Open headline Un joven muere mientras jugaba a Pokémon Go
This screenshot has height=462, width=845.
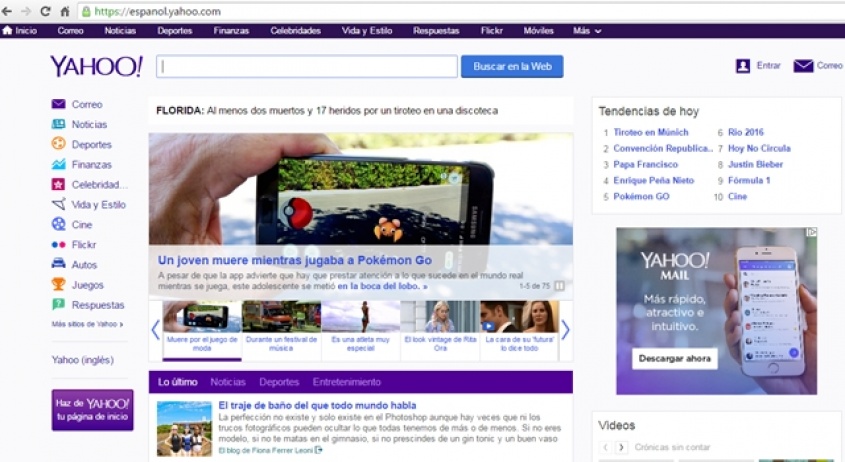(295, 260)
